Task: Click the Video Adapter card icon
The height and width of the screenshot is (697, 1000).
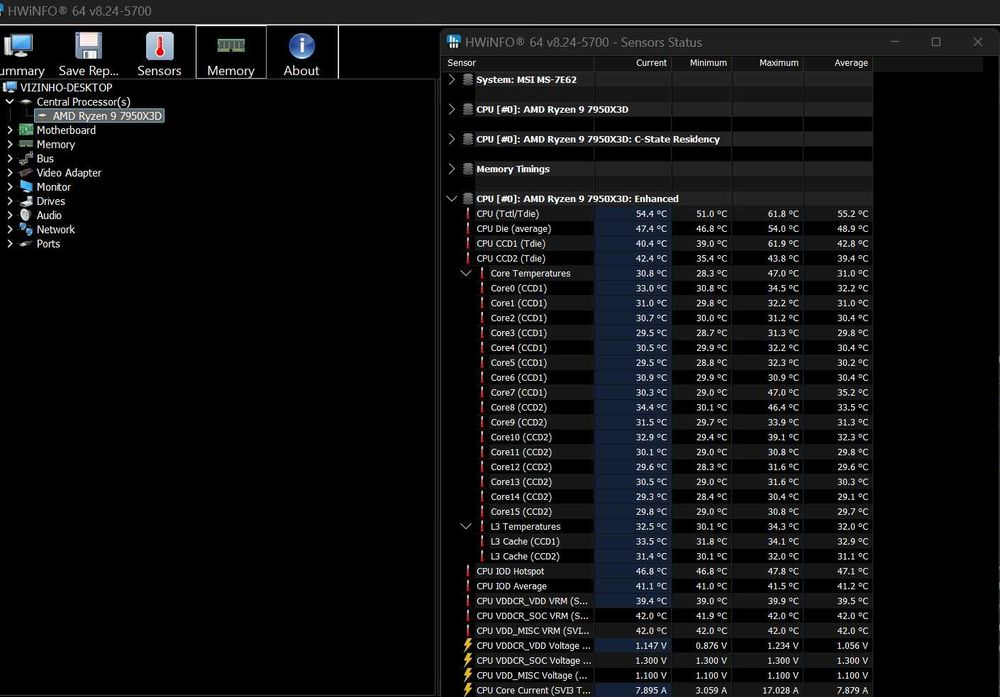Action: point(26,172)
